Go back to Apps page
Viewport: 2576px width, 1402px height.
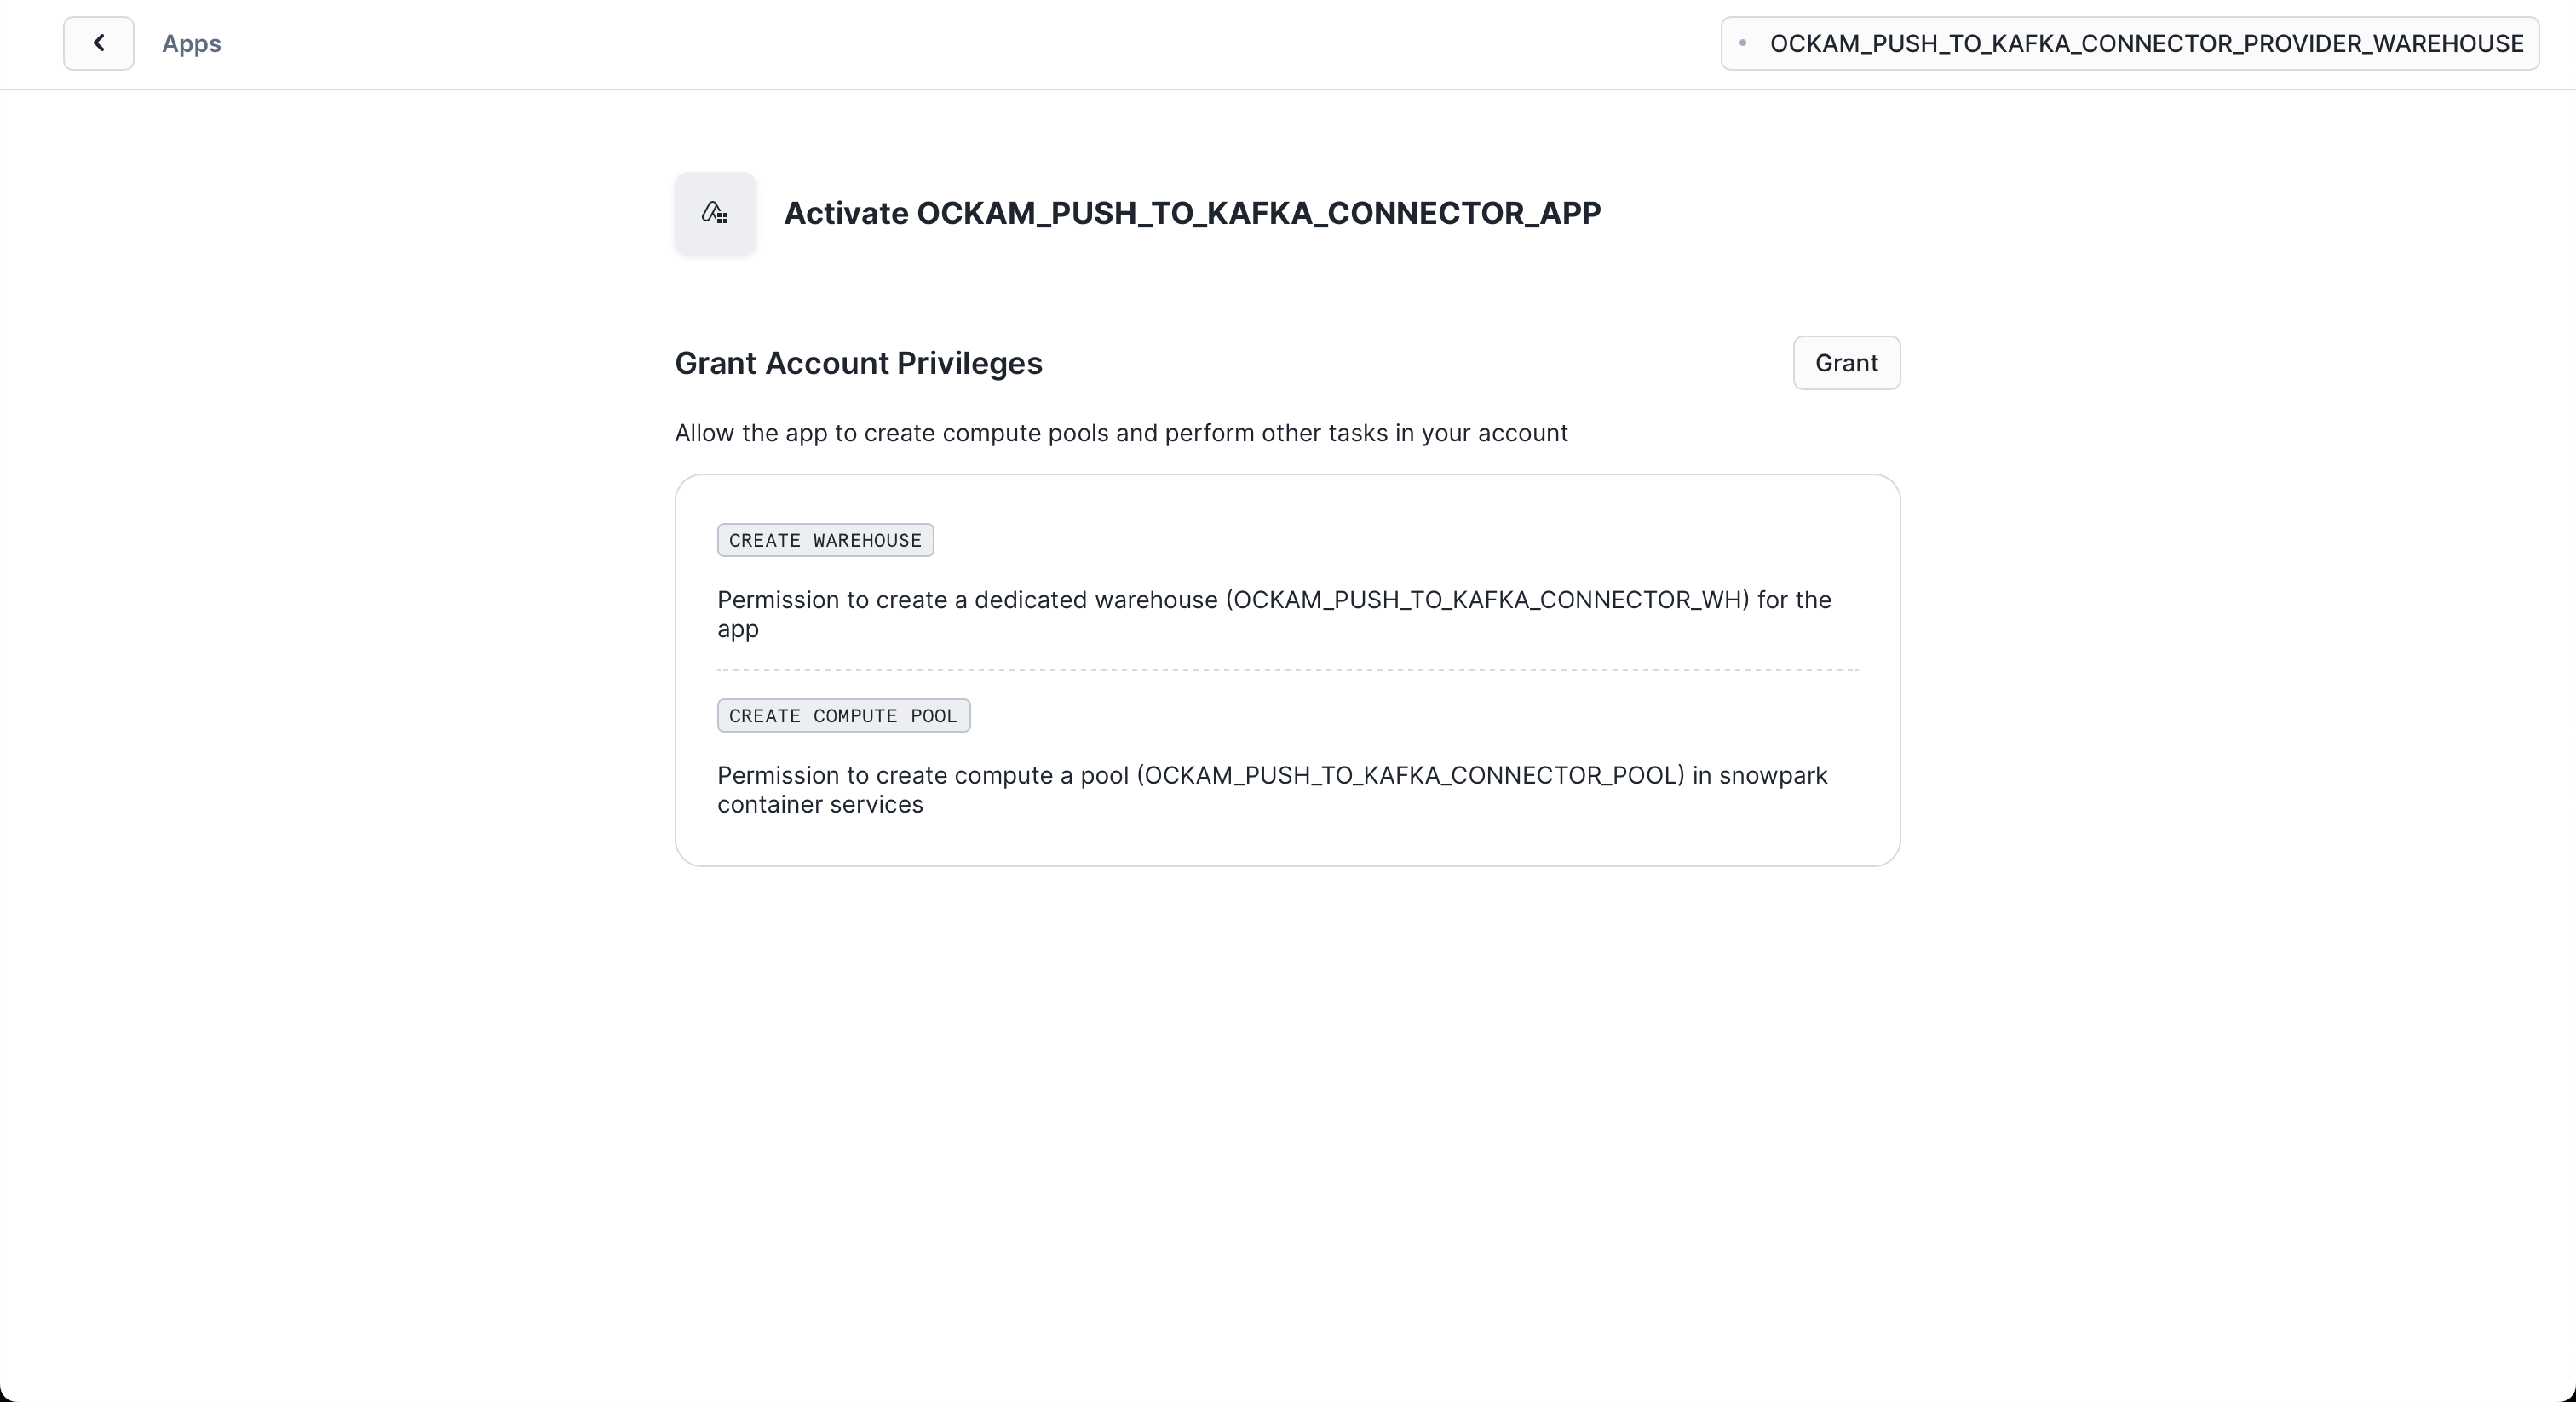tap(191, 44)
